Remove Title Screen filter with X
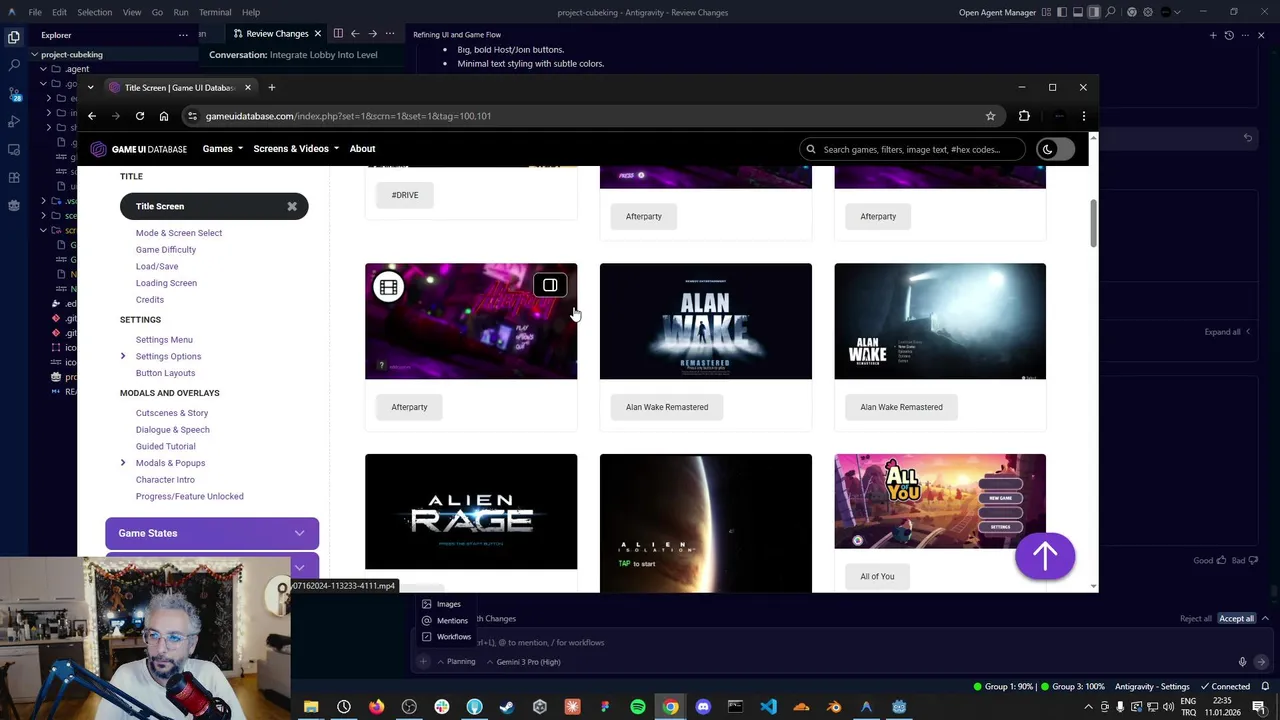The image size is (1280, 720). pos(292,206)
